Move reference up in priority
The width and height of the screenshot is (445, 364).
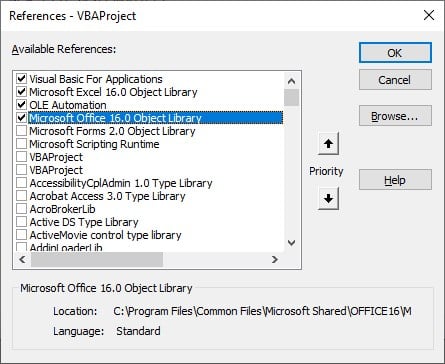pyautogui.click(x=328, y=144)
